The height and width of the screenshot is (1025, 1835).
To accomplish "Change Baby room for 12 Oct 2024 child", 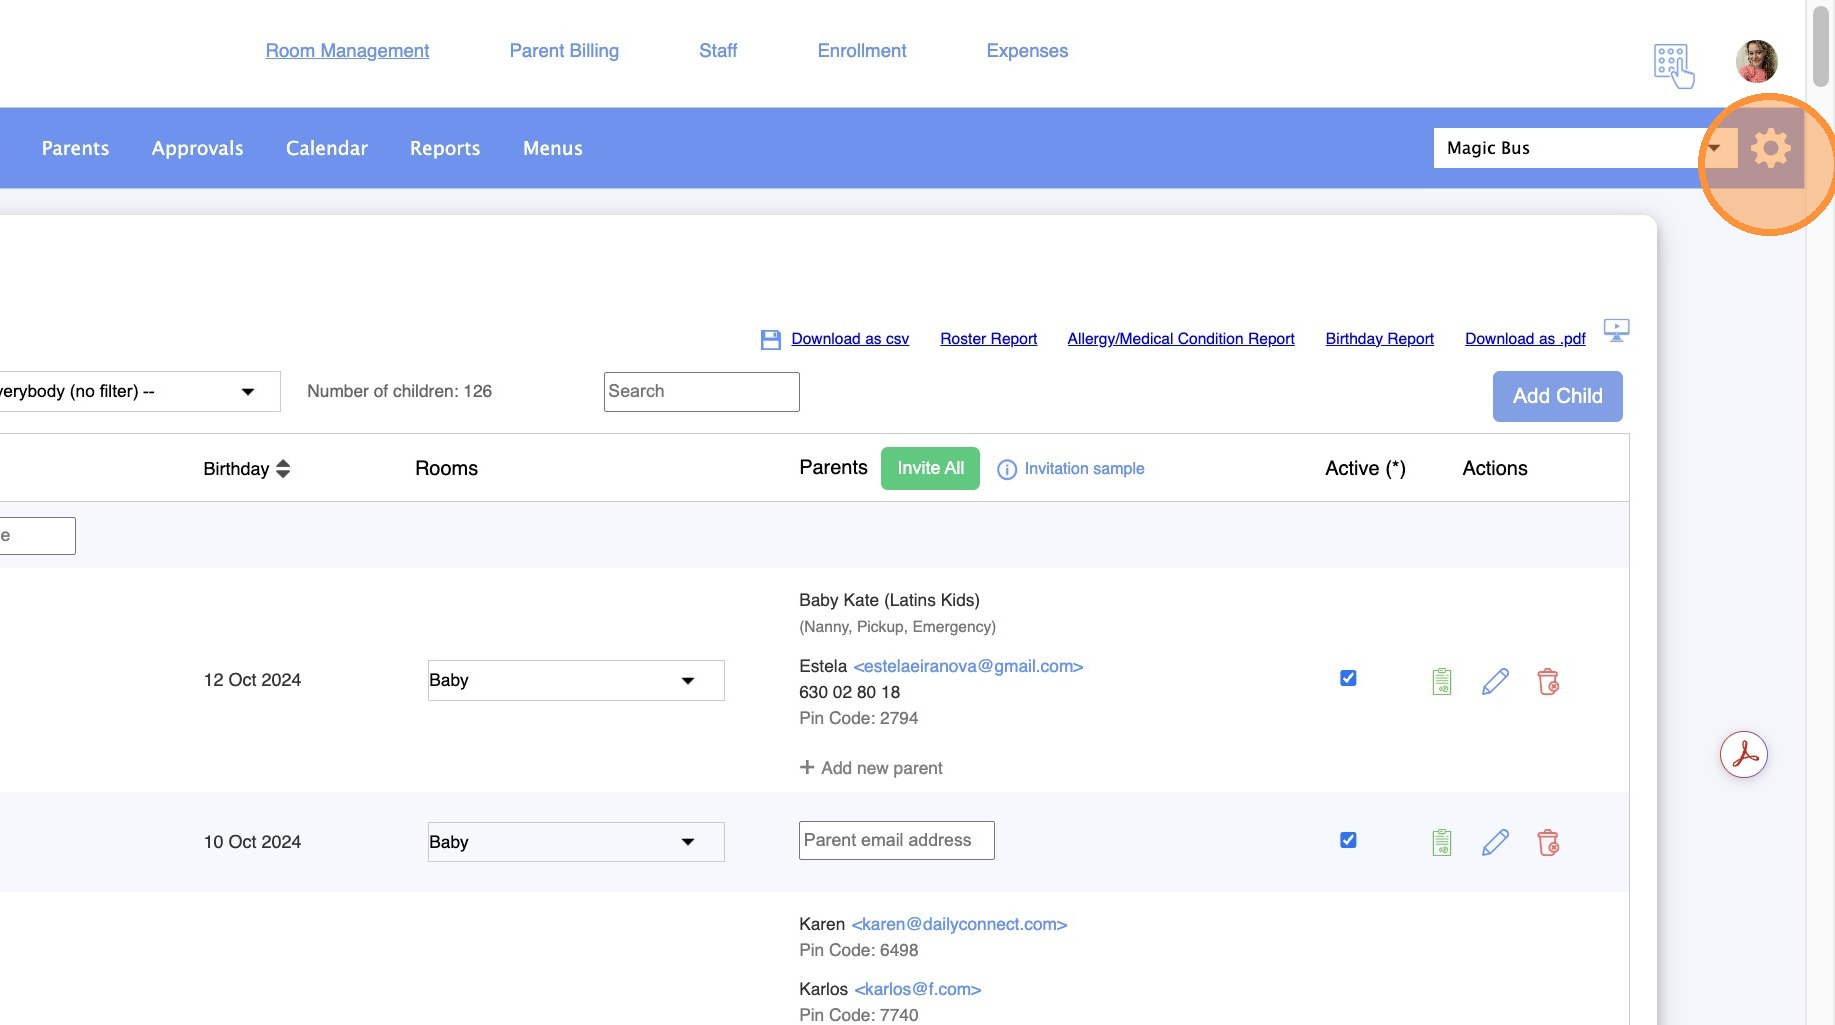I will [576, 680].
